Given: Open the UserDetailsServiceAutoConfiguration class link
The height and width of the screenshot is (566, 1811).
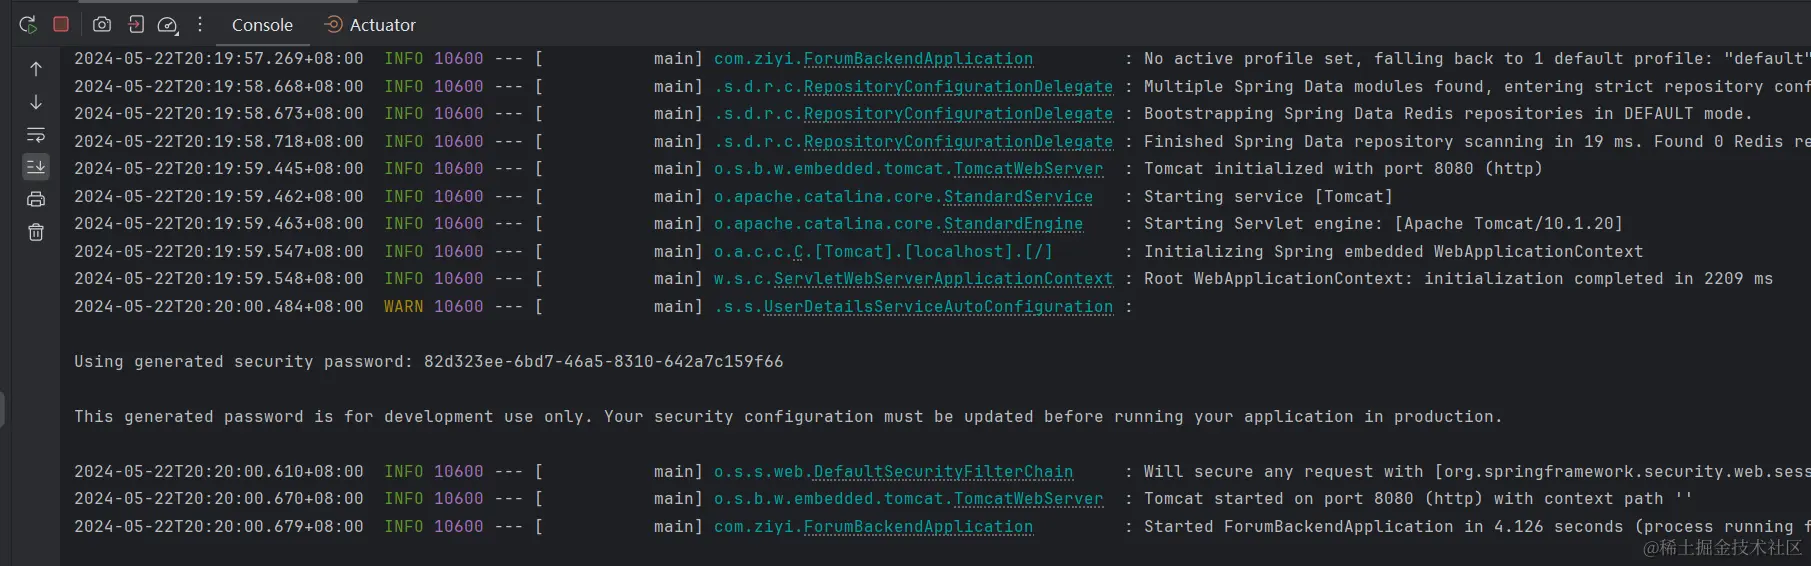Looking at the screenshot, I should [938, 307].
